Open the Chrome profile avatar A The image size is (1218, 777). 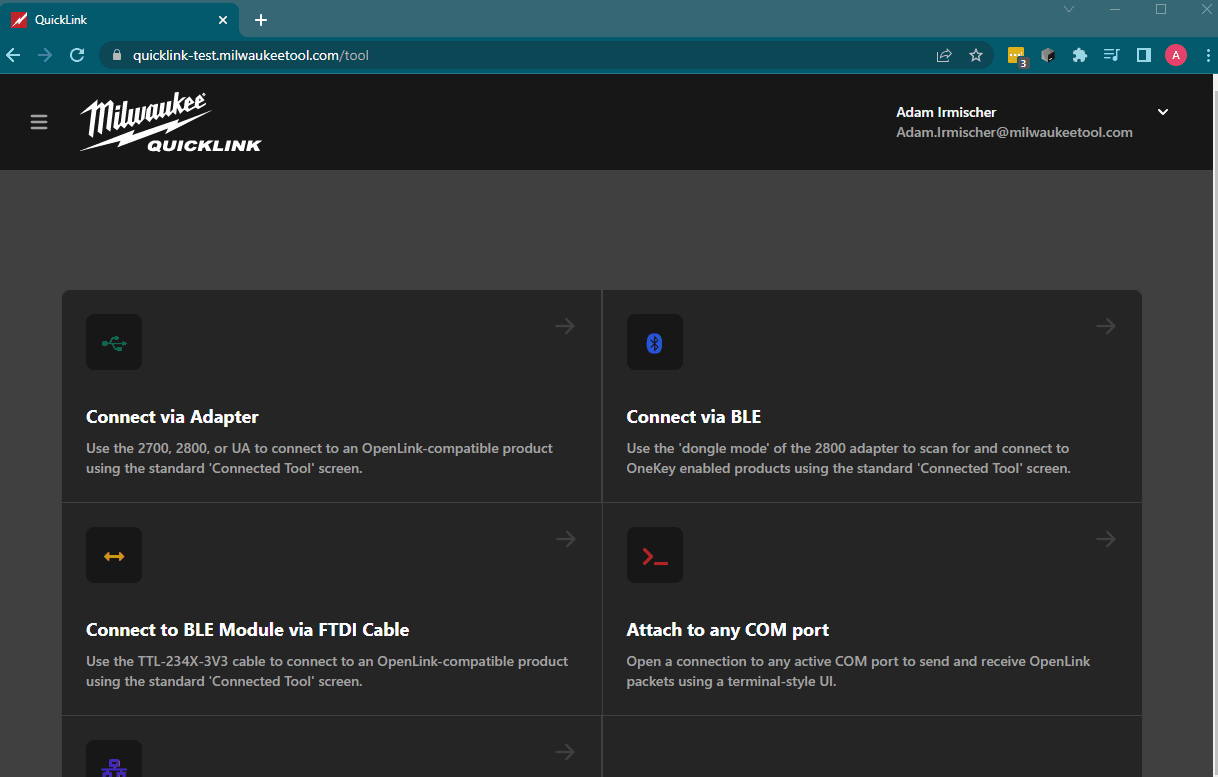1176,55
